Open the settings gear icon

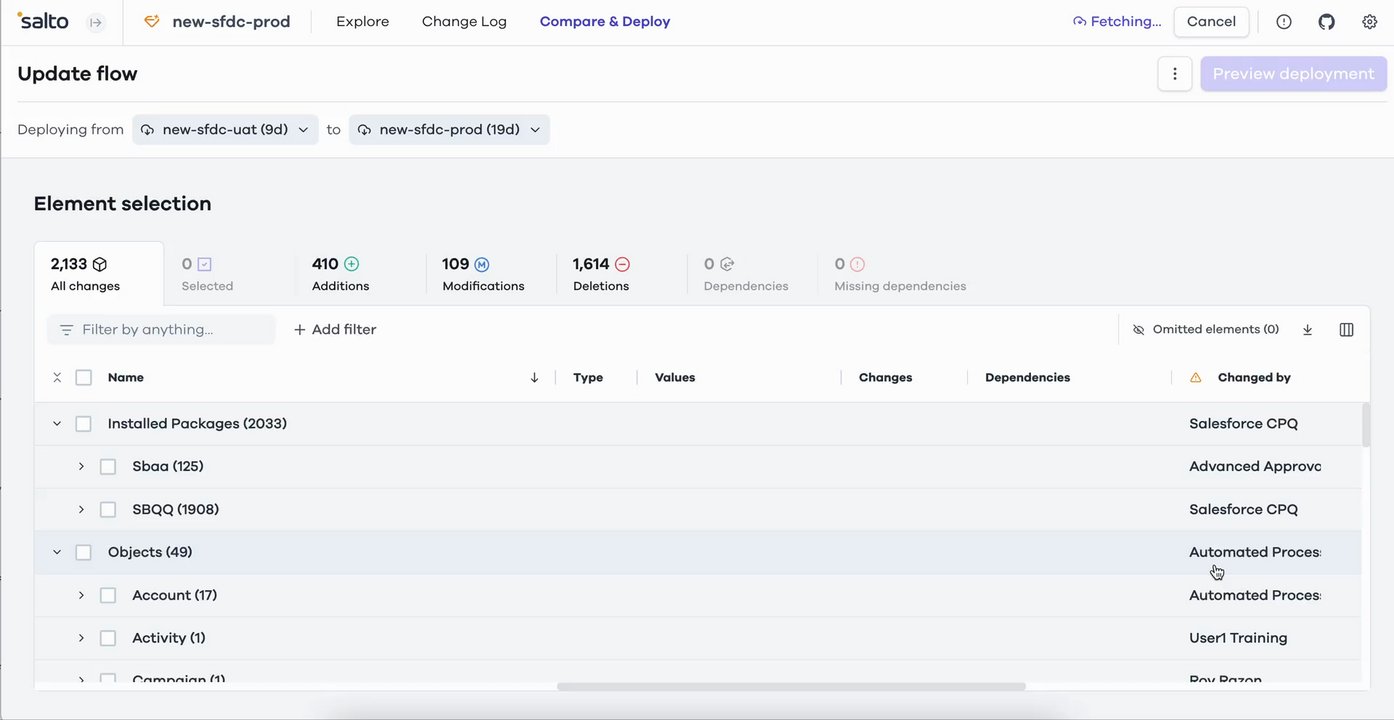pyautogui.click(x=1369, y=21)
